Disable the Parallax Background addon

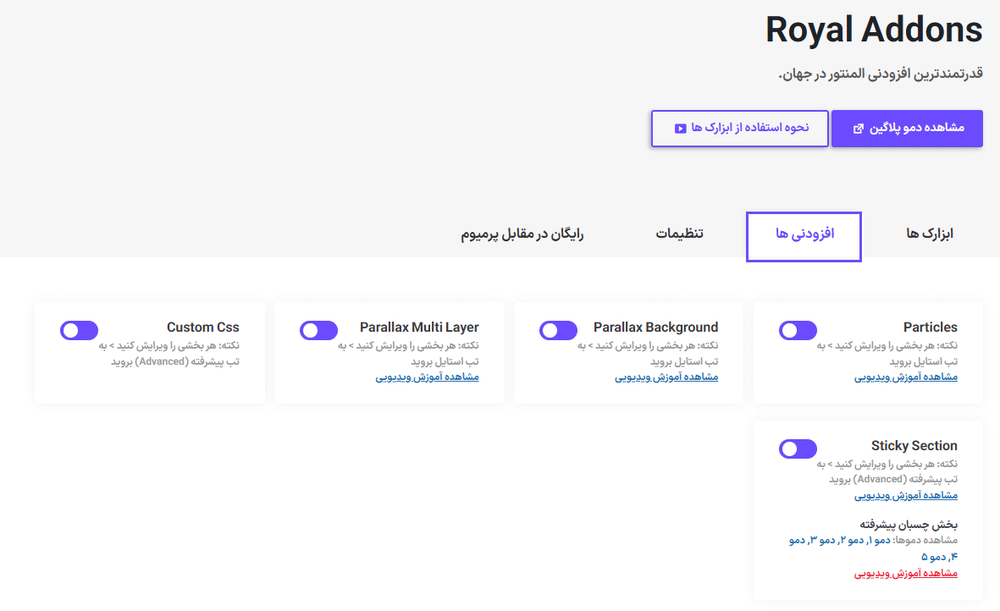[x=558, y=330]
